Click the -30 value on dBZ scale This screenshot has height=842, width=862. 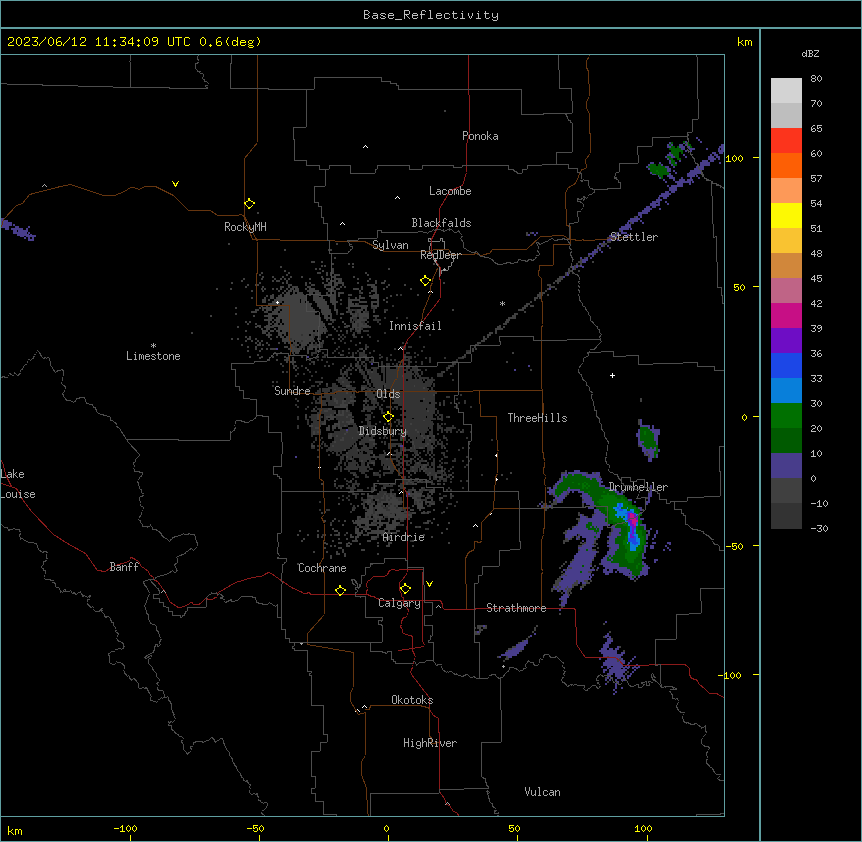[819, 528]
